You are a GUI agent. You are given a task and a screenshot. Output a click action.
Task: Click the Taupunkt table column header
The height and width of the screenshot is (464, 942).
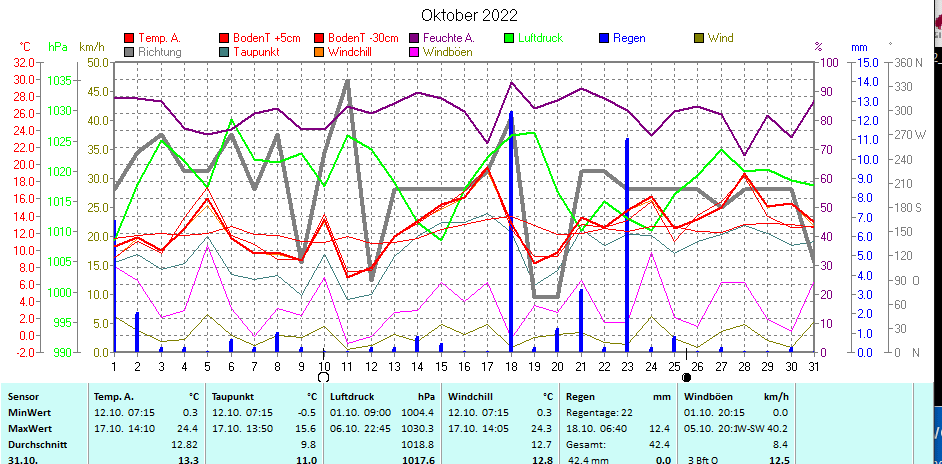(x=232, y=397)
